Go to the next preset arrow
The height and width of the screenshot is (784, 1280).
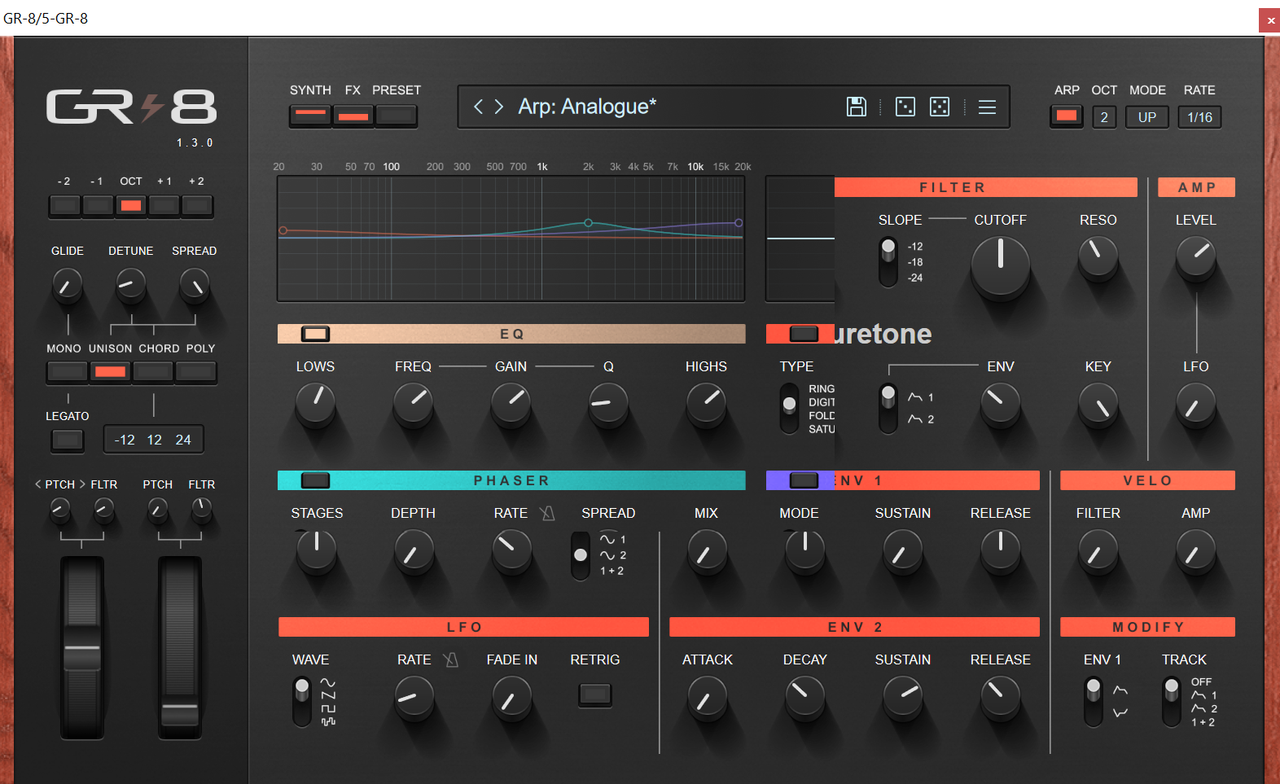pos(498,107)
